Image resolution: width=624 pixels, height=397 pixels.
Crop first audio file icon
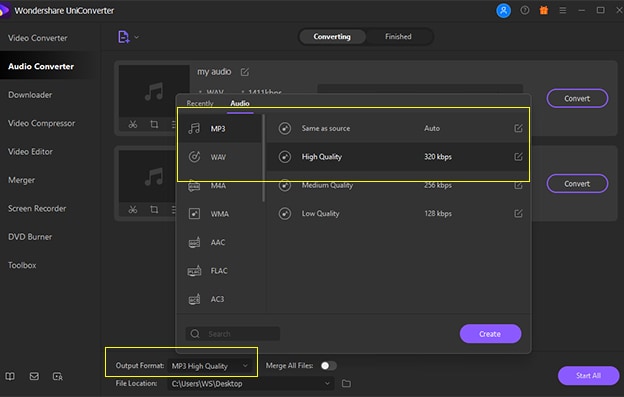tap(154, 125)
